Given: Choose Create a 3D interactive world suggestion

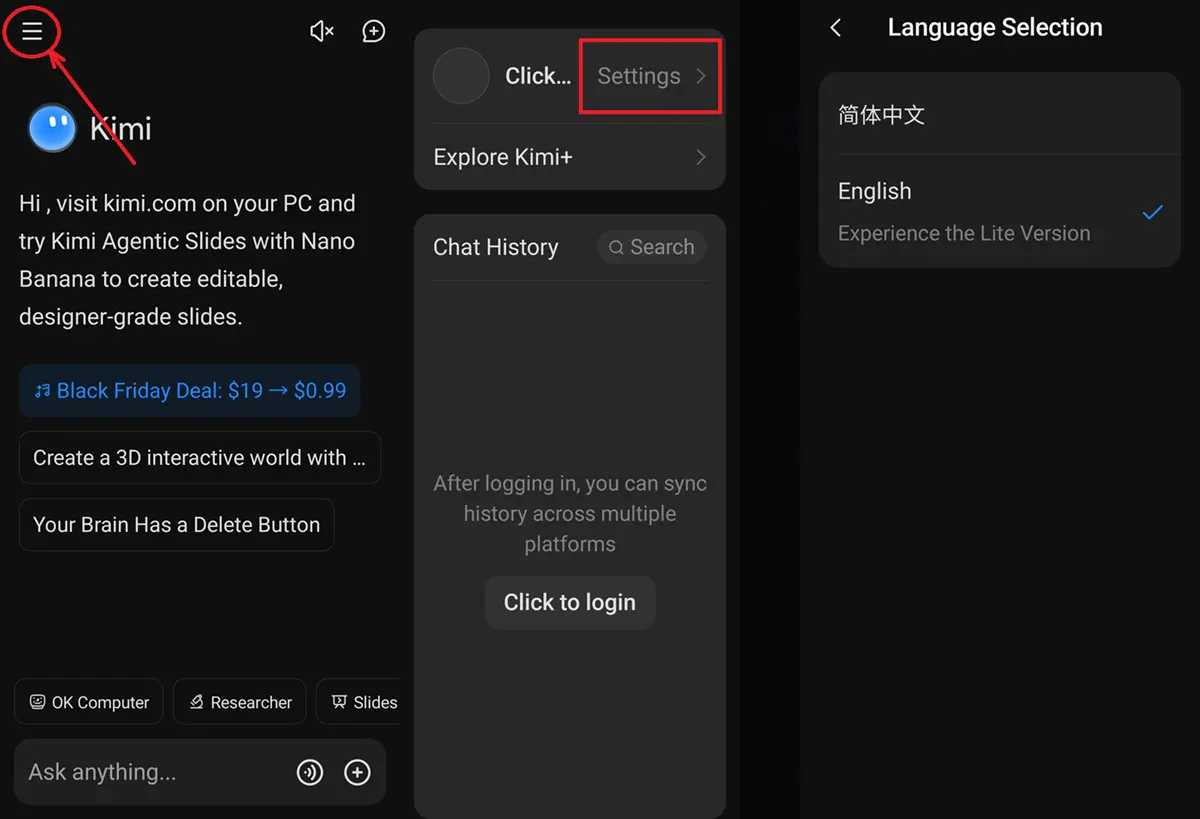Looking at the screenshot, I should pos(199,458).
